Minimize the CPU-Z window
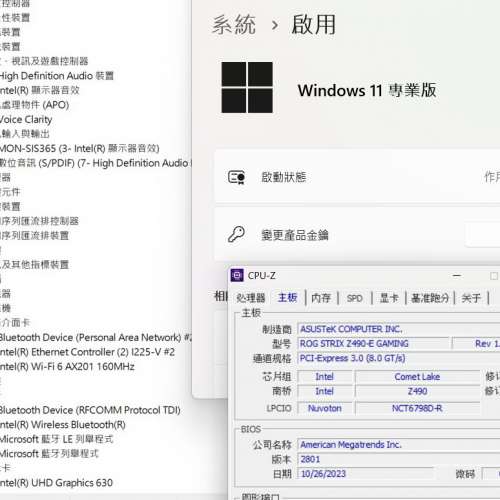 [457, 276]
